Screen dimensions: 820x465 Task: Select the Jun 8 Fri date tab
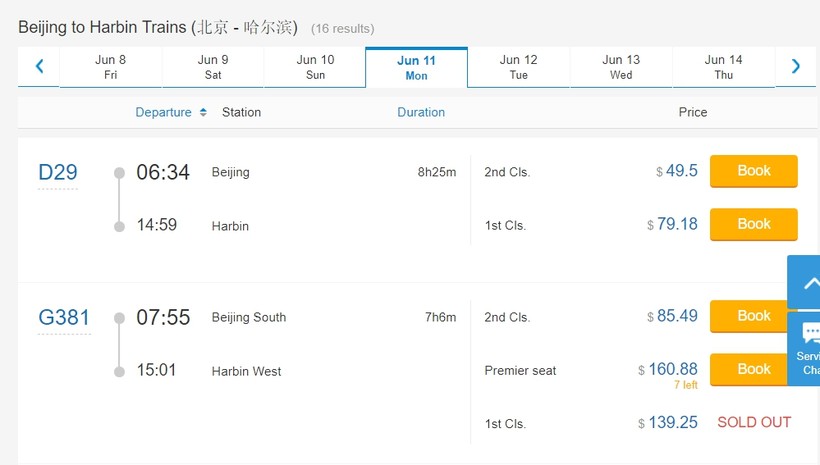pos(111,67)
